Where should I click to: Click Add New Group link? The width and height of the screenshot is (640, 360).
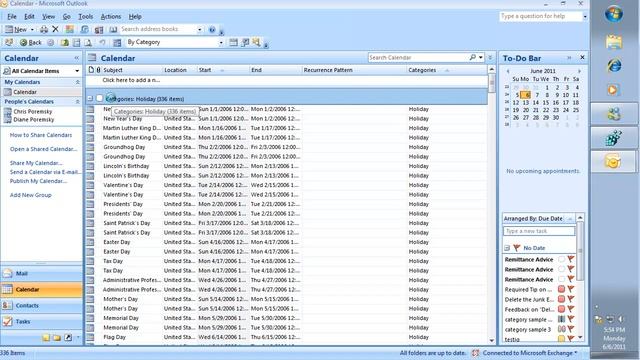[x=31, y=195]
